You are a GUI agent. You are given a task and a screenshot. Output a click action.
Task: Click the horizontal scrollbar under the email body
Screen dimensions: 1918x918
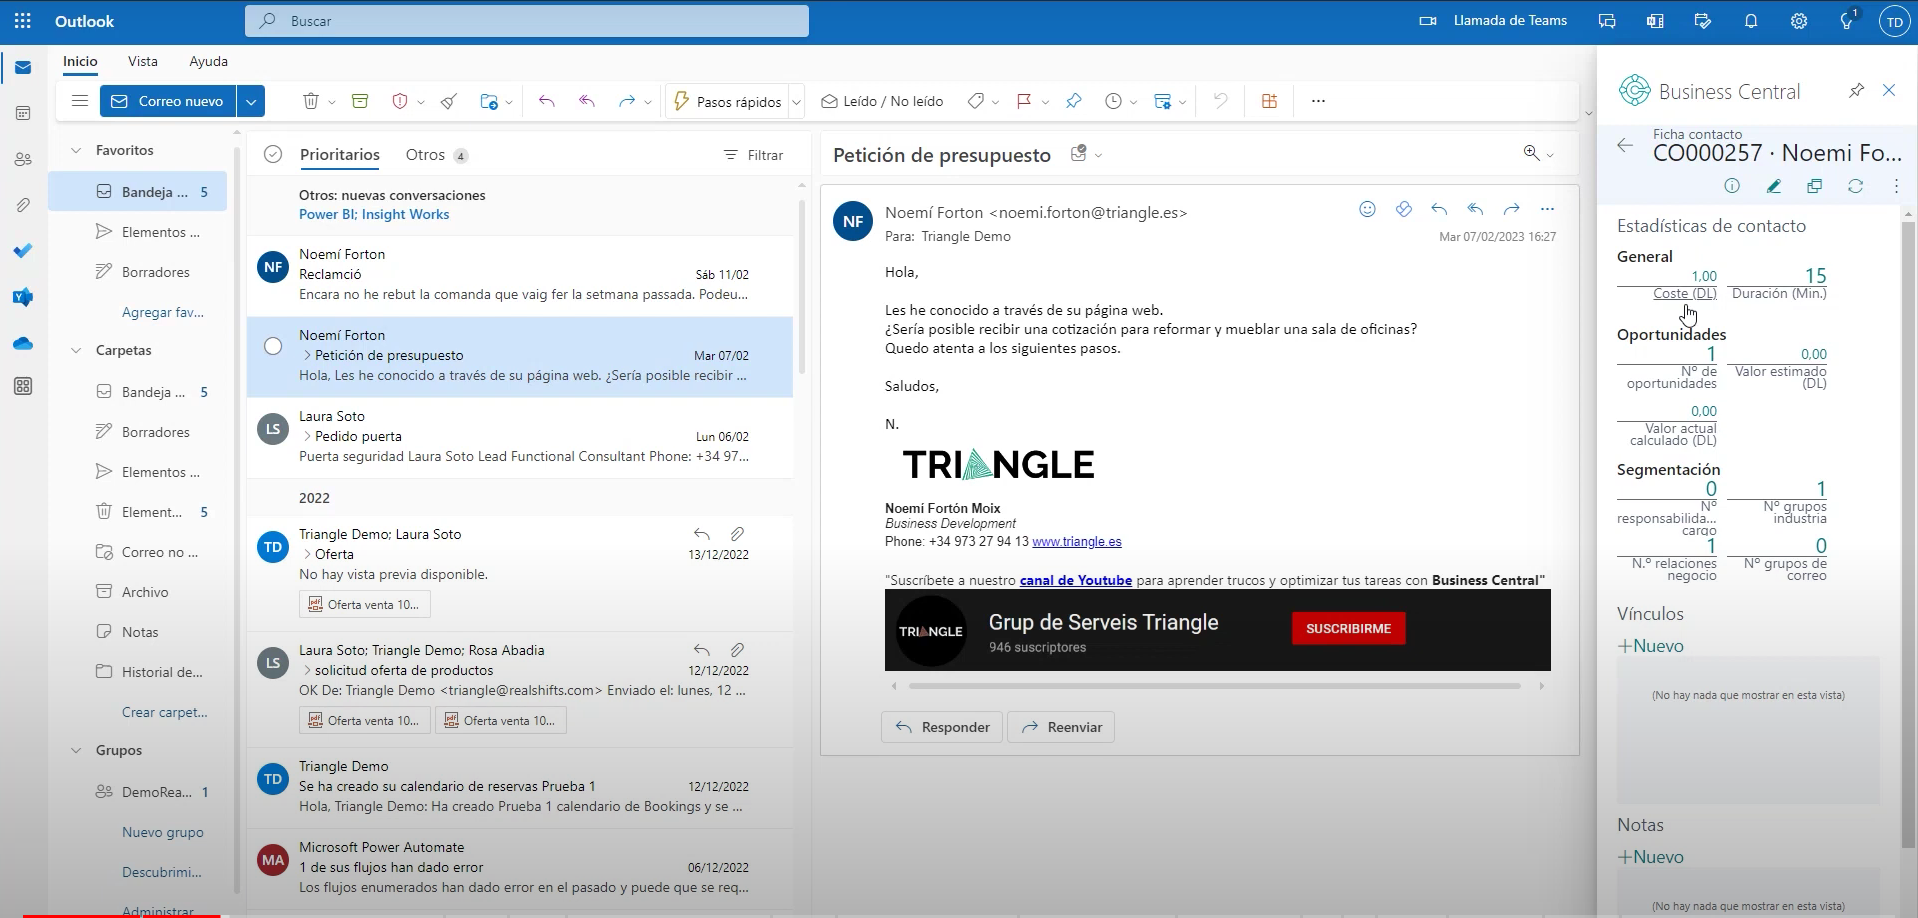coord(1214,686)
